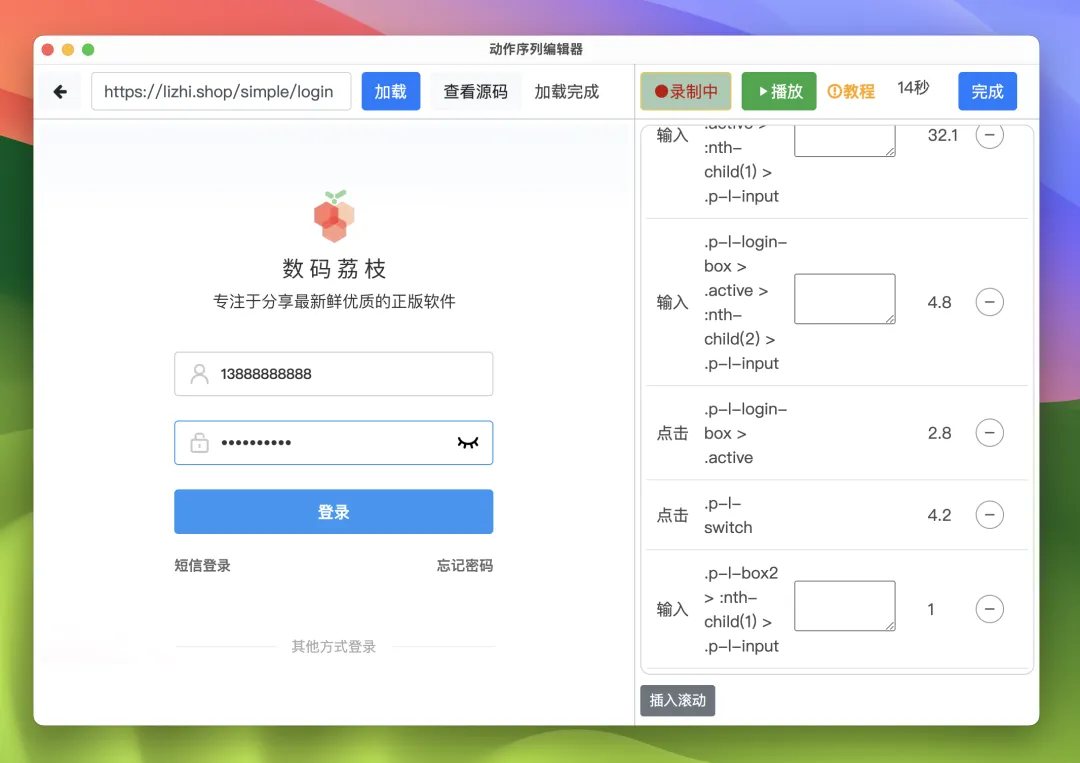1080x763 pixels.
Task: Click text area of .p-l-box2 input step
Action: click(x=844, y=606)
